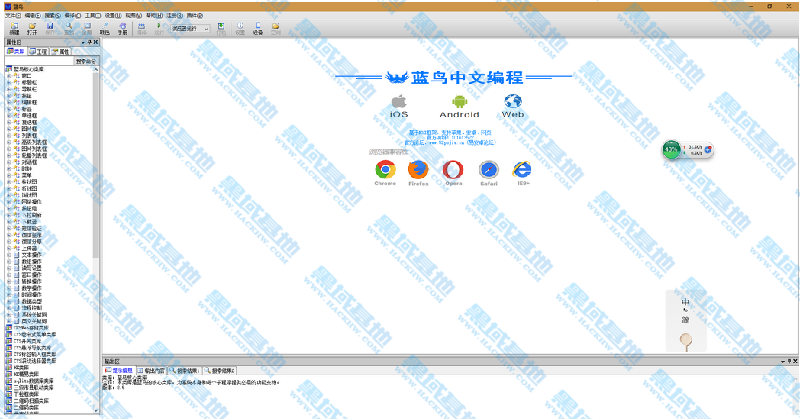Click the IE9+ Internet Explorer icon

pyautogui.click(x=523, y=169)
